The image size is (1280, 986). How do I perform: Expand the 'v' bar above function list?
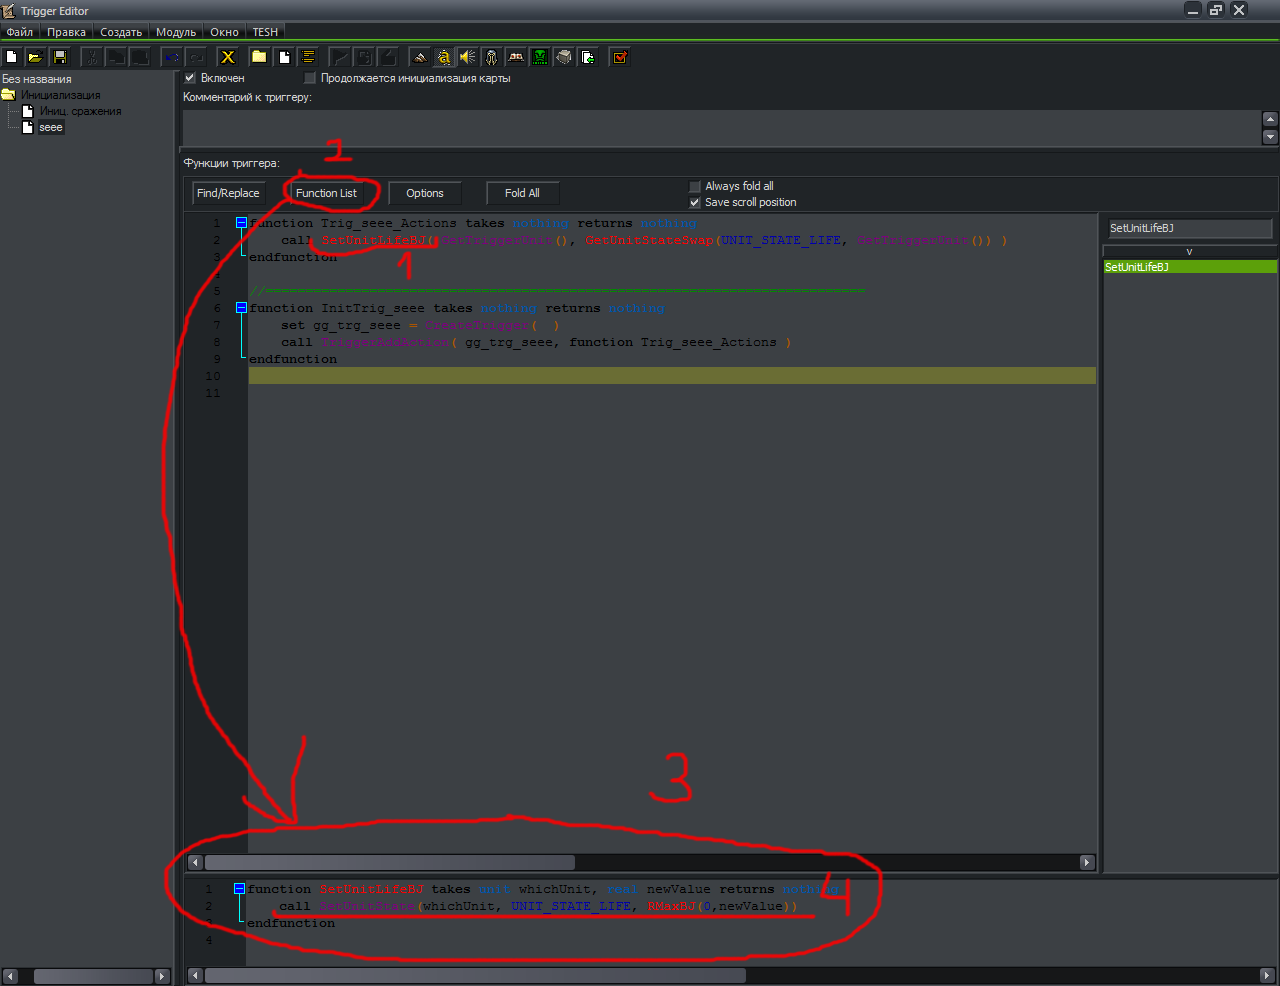click(1189, 252)
